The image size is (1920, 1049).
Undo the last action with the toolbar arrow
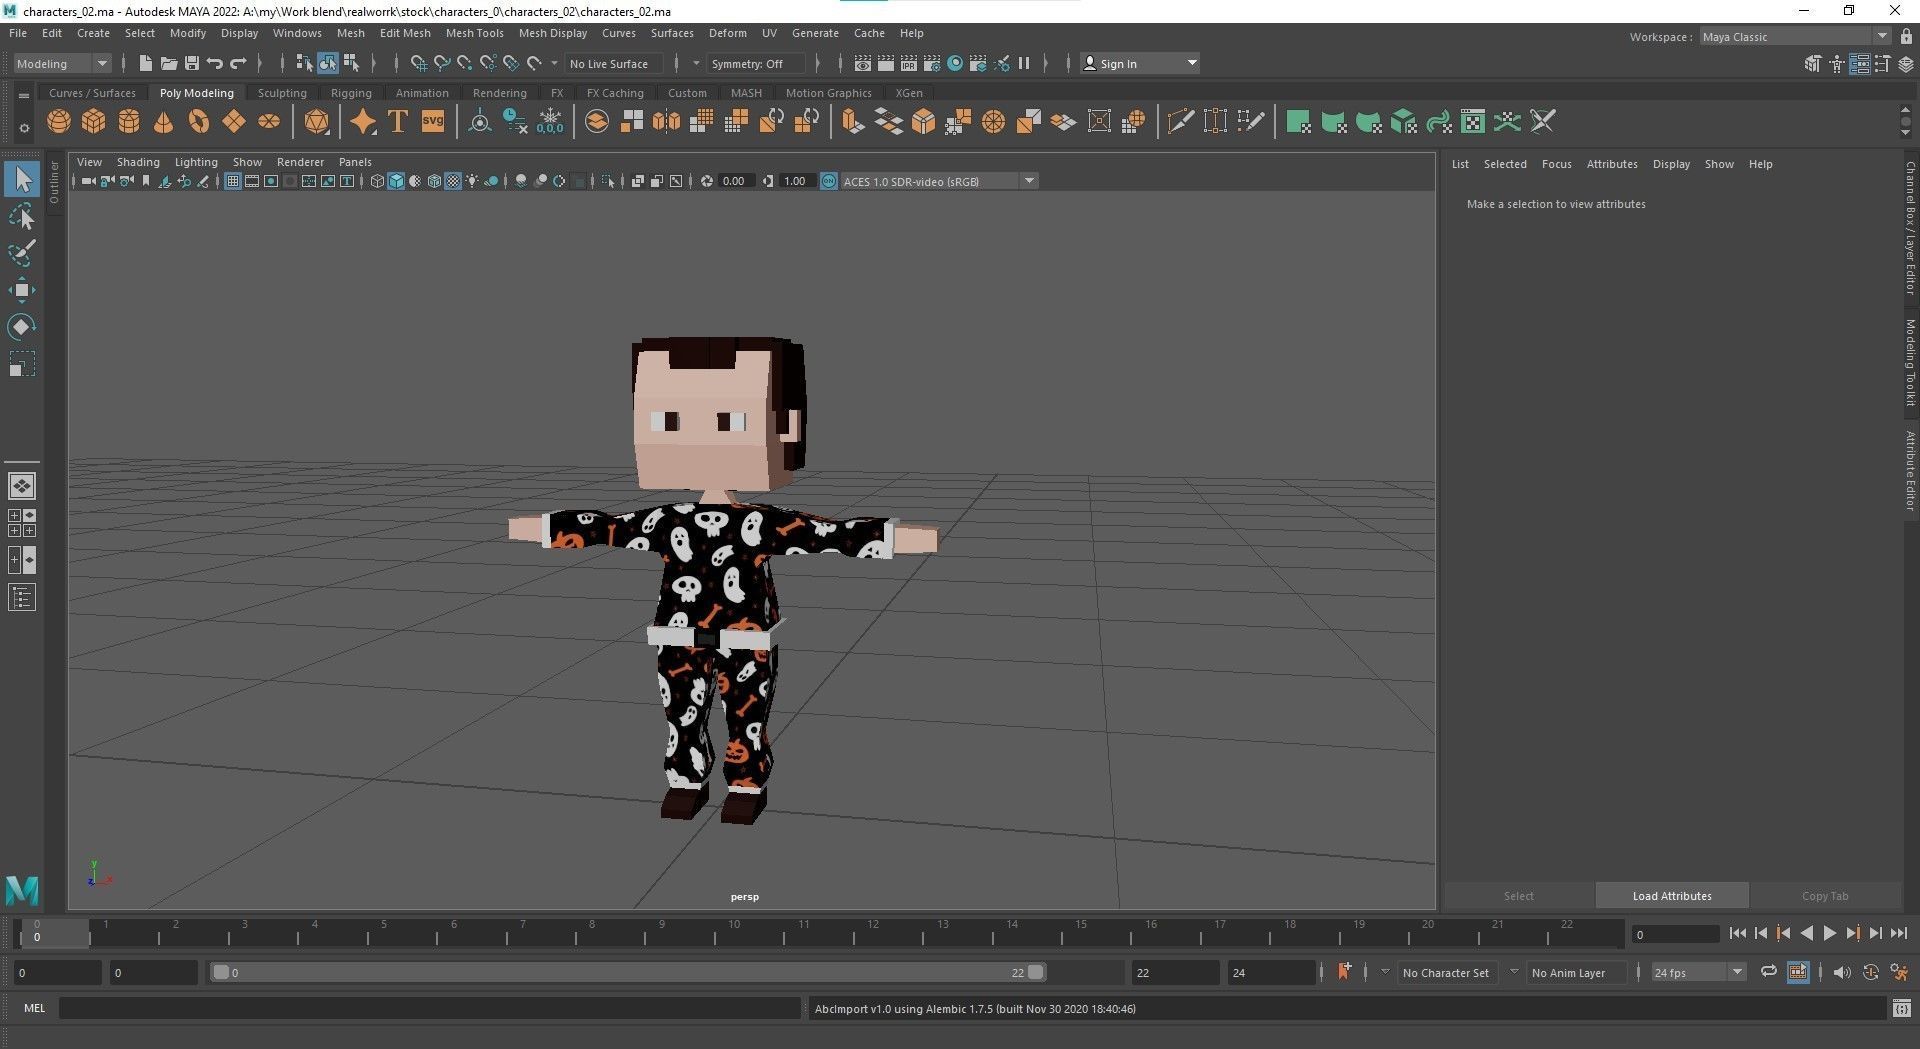(x=215, y=63)
